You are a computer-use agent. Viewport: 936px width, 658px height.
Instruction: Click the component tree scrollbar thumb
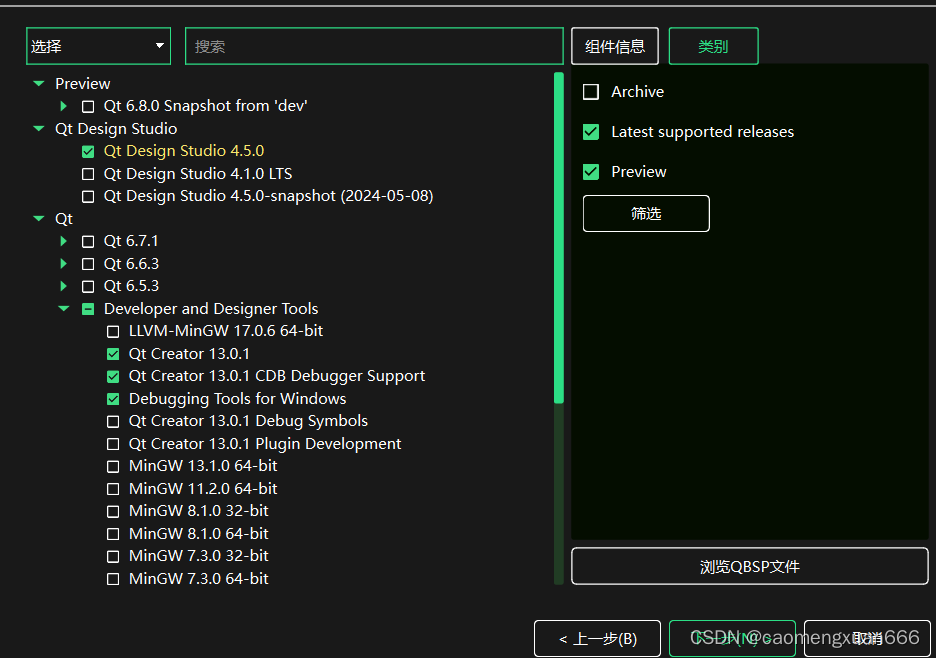click(x=559, y=238)
